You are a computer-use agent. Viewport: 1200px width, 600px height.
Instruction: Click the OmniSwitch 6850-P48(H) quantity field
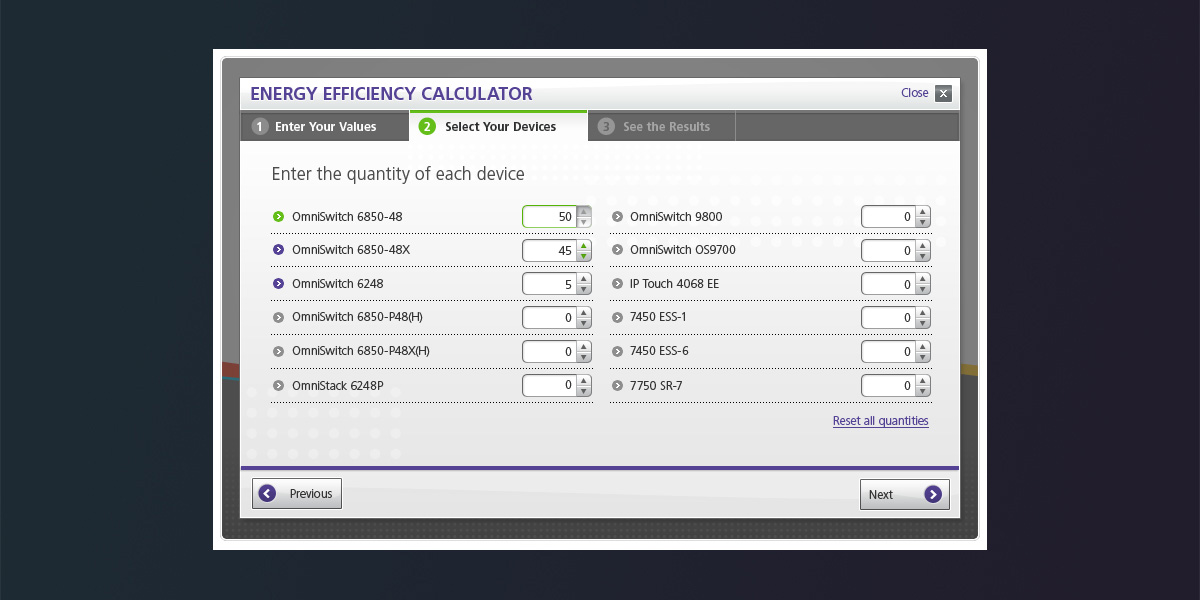549,318
